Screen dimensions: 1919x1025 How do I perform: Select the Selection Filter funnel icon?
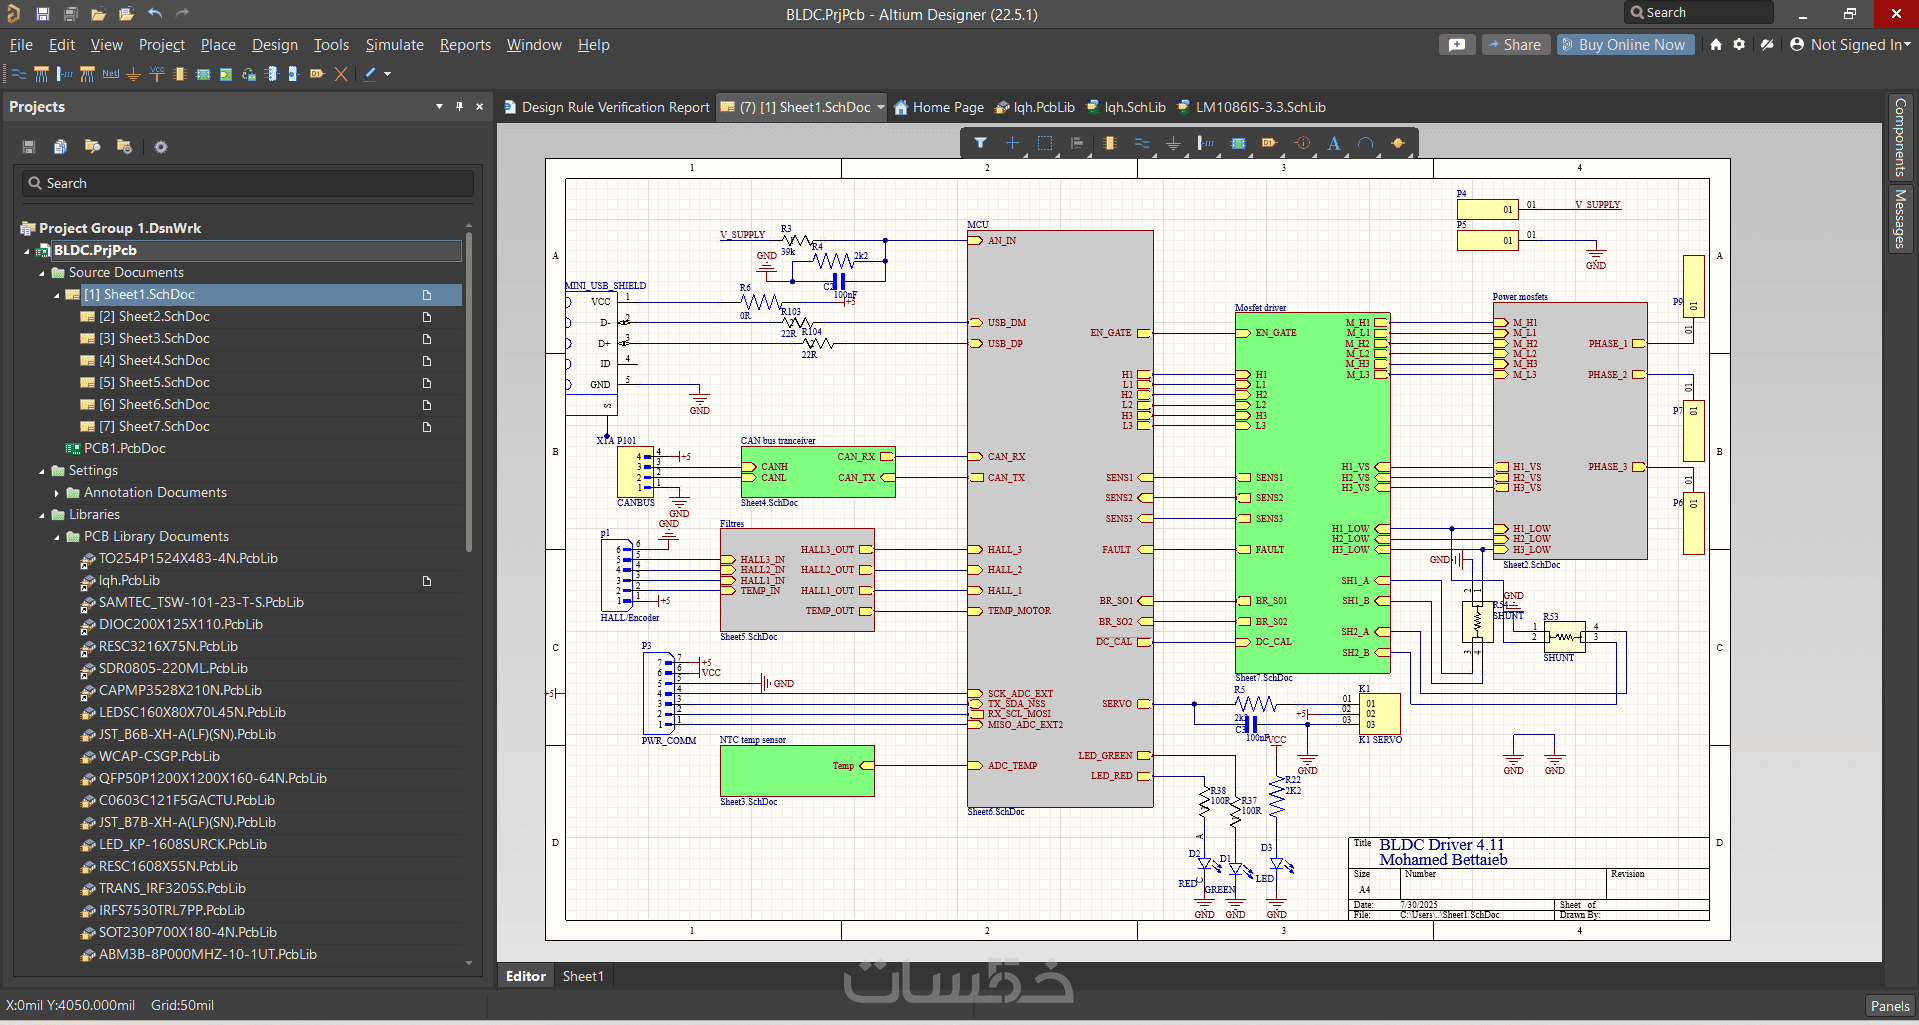click(x=980, y=143)
